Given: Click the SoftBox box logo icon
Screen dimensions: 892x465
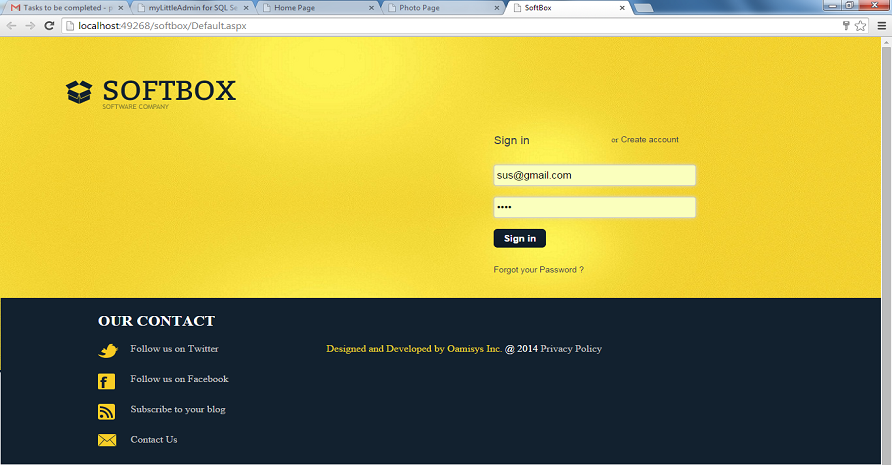Looking at the screenshot, I should click(79, 92).
